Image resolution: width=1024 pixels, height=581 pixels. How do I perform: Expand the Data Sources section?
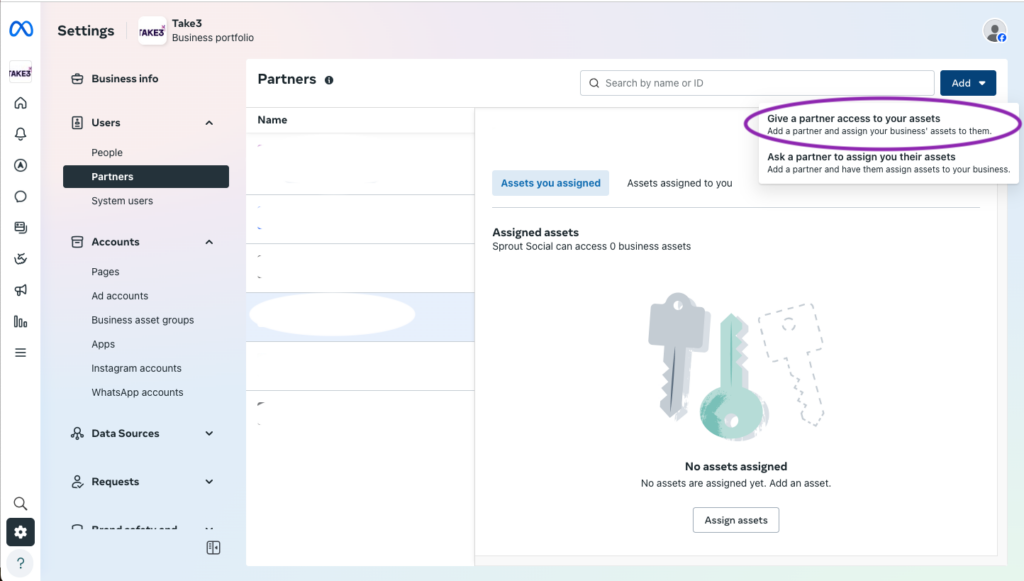tap(209, 433)
